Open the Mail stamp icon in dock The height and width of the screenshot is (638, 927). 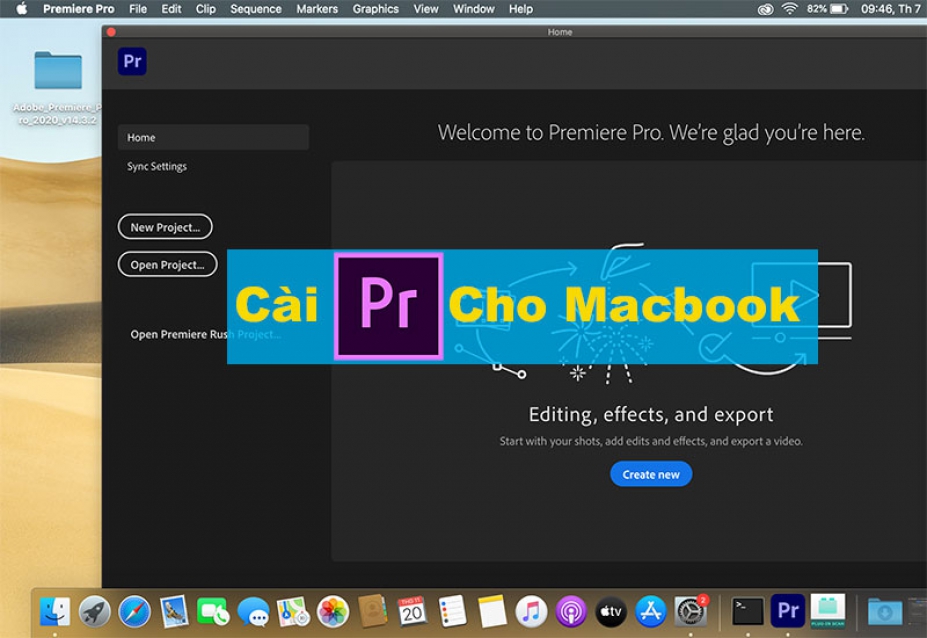pos(174,611)
